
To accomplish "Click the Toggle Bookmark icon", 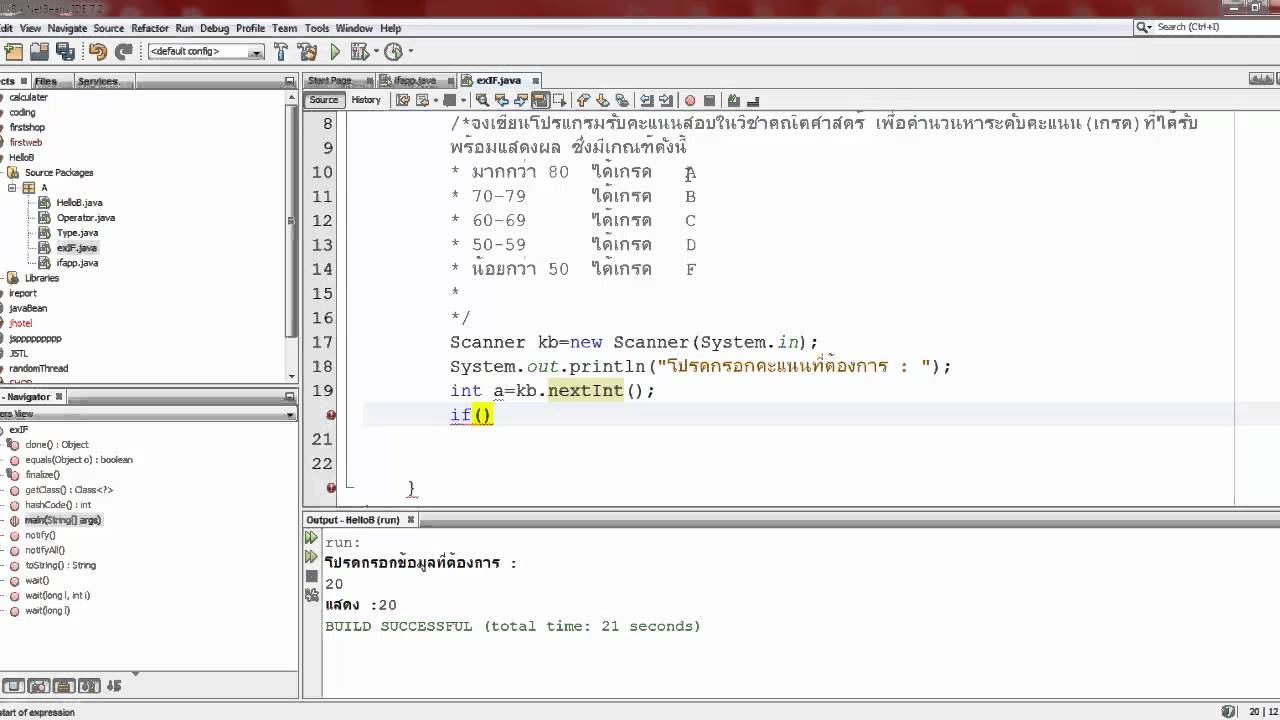I will pos(622,100).
